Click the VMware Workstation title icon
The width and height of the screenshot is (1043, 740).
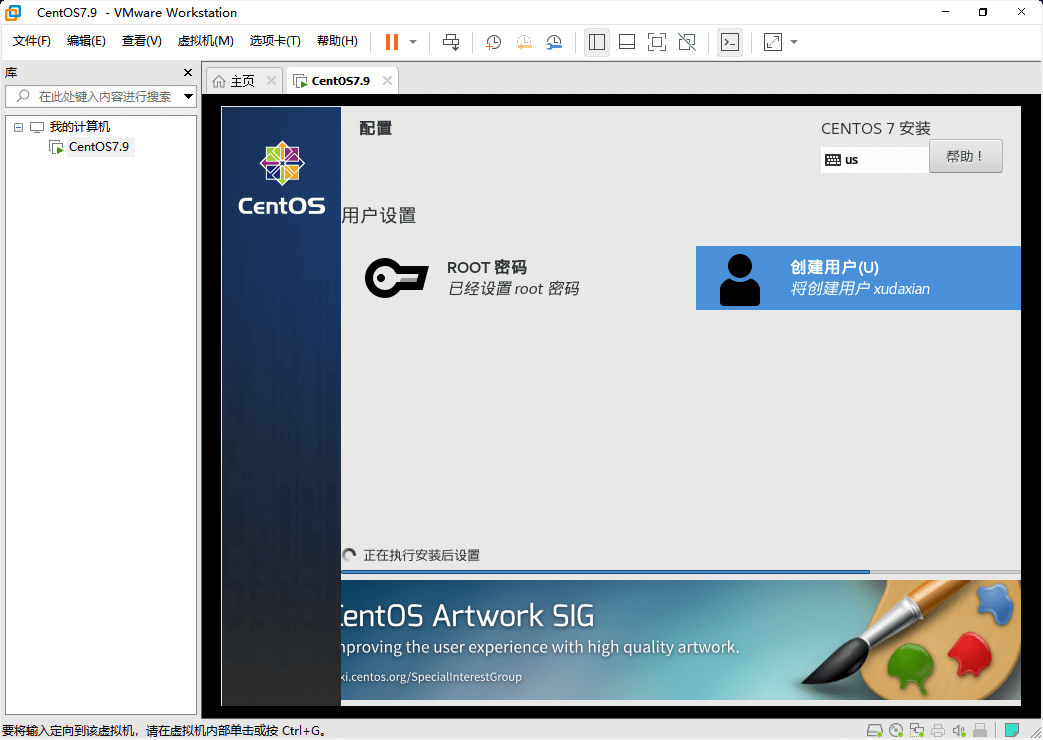pos(13,13)
